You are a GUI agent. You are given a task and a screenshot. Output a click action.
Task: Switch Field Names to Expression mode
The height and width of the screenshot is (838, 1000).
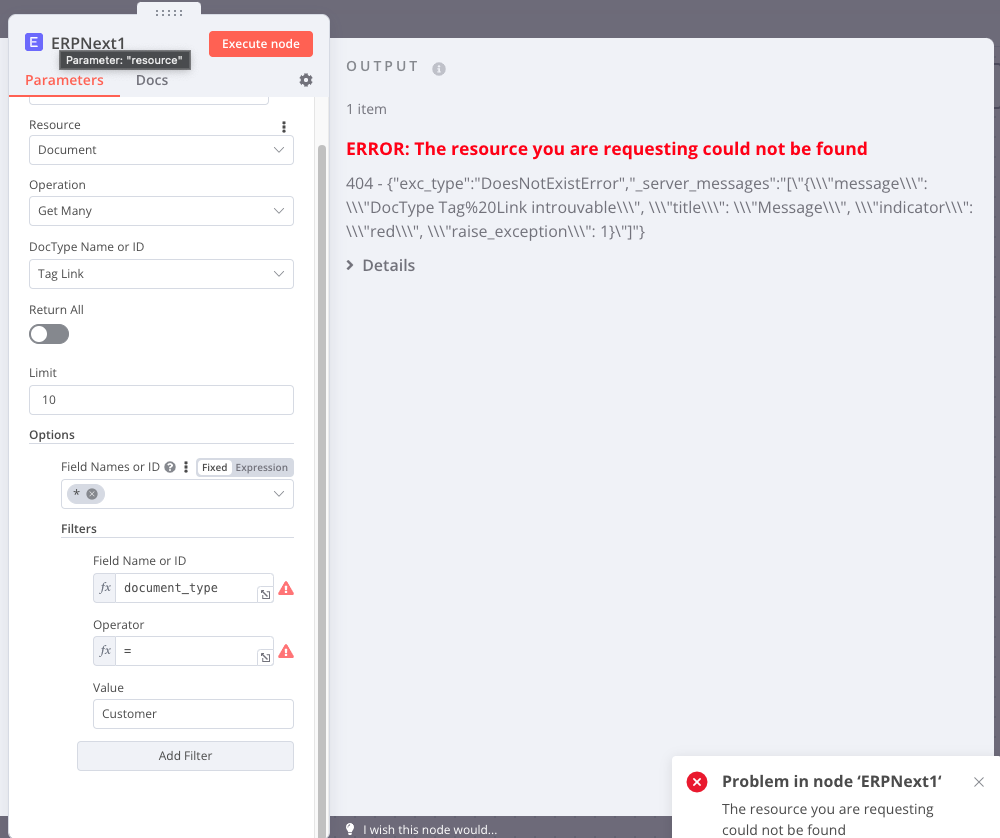pos(261,467)
